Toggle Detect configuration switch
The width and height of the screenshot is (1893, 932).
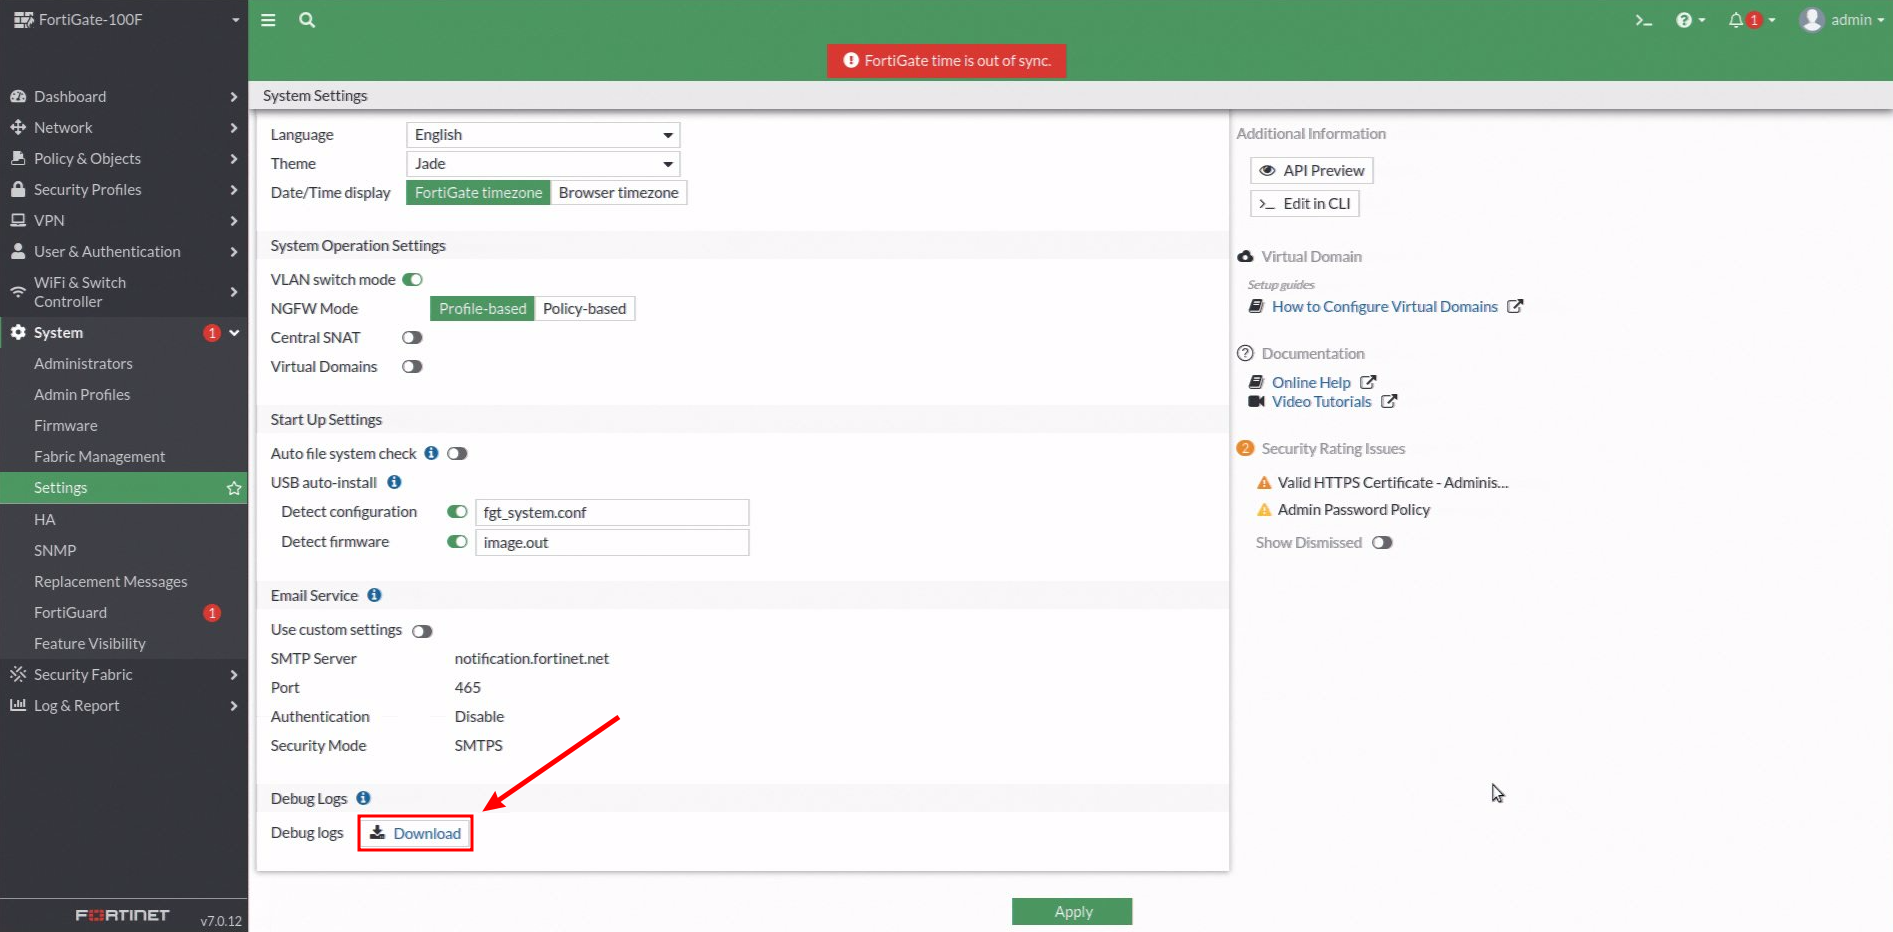tap(457, 512)
